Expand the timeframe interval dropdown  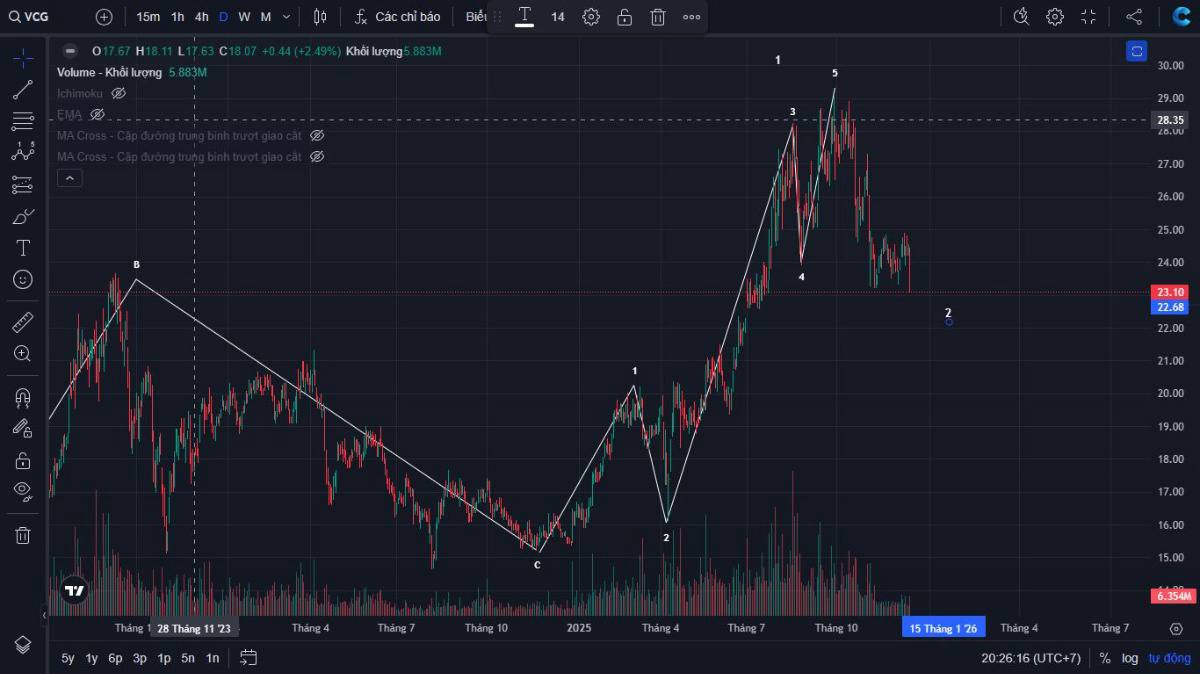[x=287, y=17]
